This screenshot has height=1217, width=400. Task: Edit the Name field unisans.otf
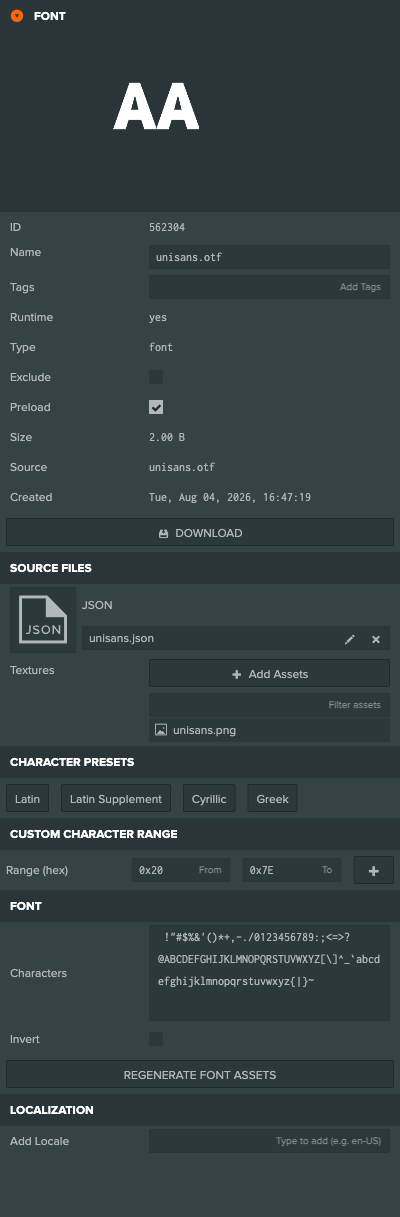[x=269, y=257]
